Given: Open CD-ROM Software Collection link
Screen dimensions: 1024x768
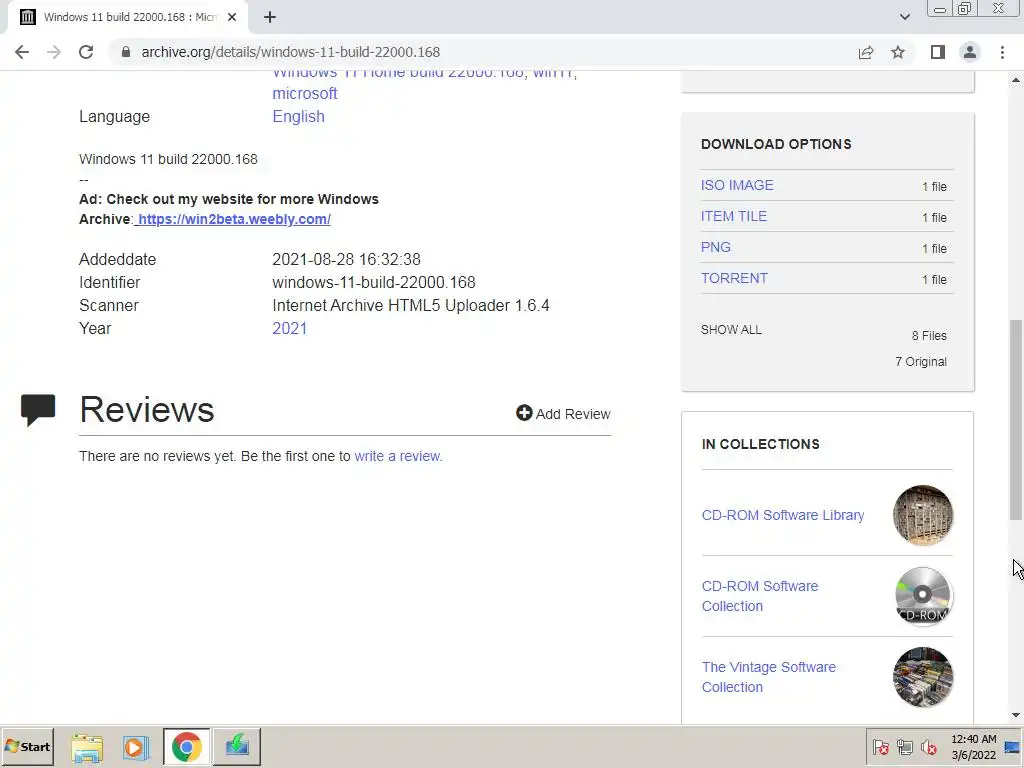Looking at the screenshot, I should tap(760, 596).
